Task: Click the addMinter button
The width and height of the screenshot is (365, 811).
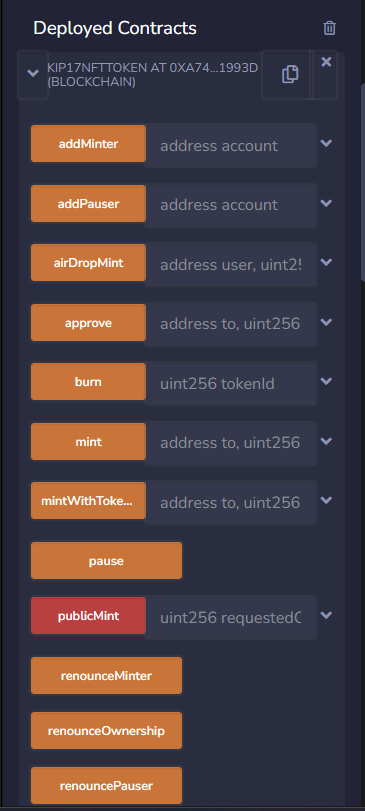Action: pos(88,144)
